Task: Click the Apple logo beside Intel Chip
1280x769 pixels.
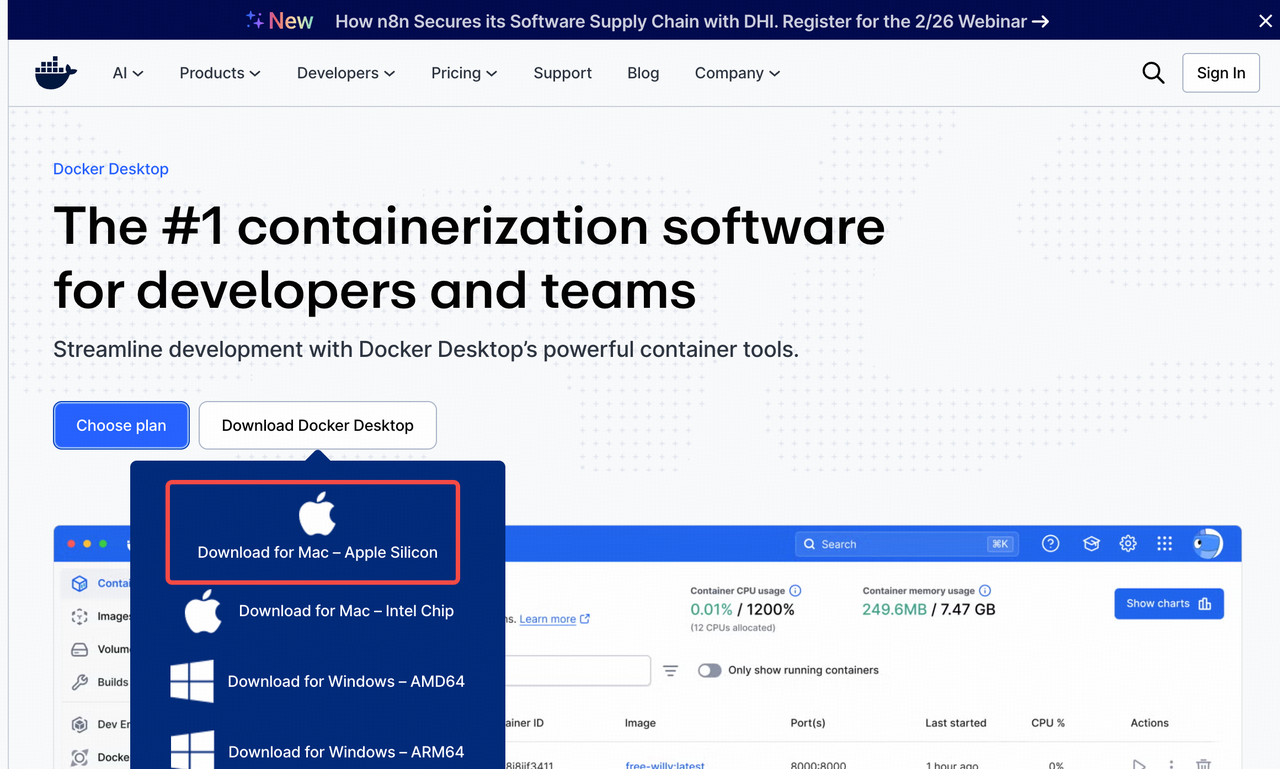Action: (x=203, y=611)
